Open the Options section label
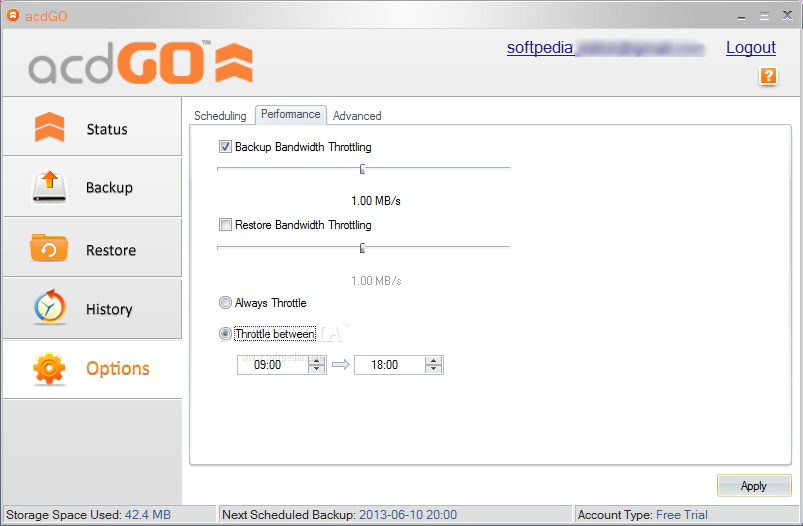803x526 pixels. [x=118, y=368]
